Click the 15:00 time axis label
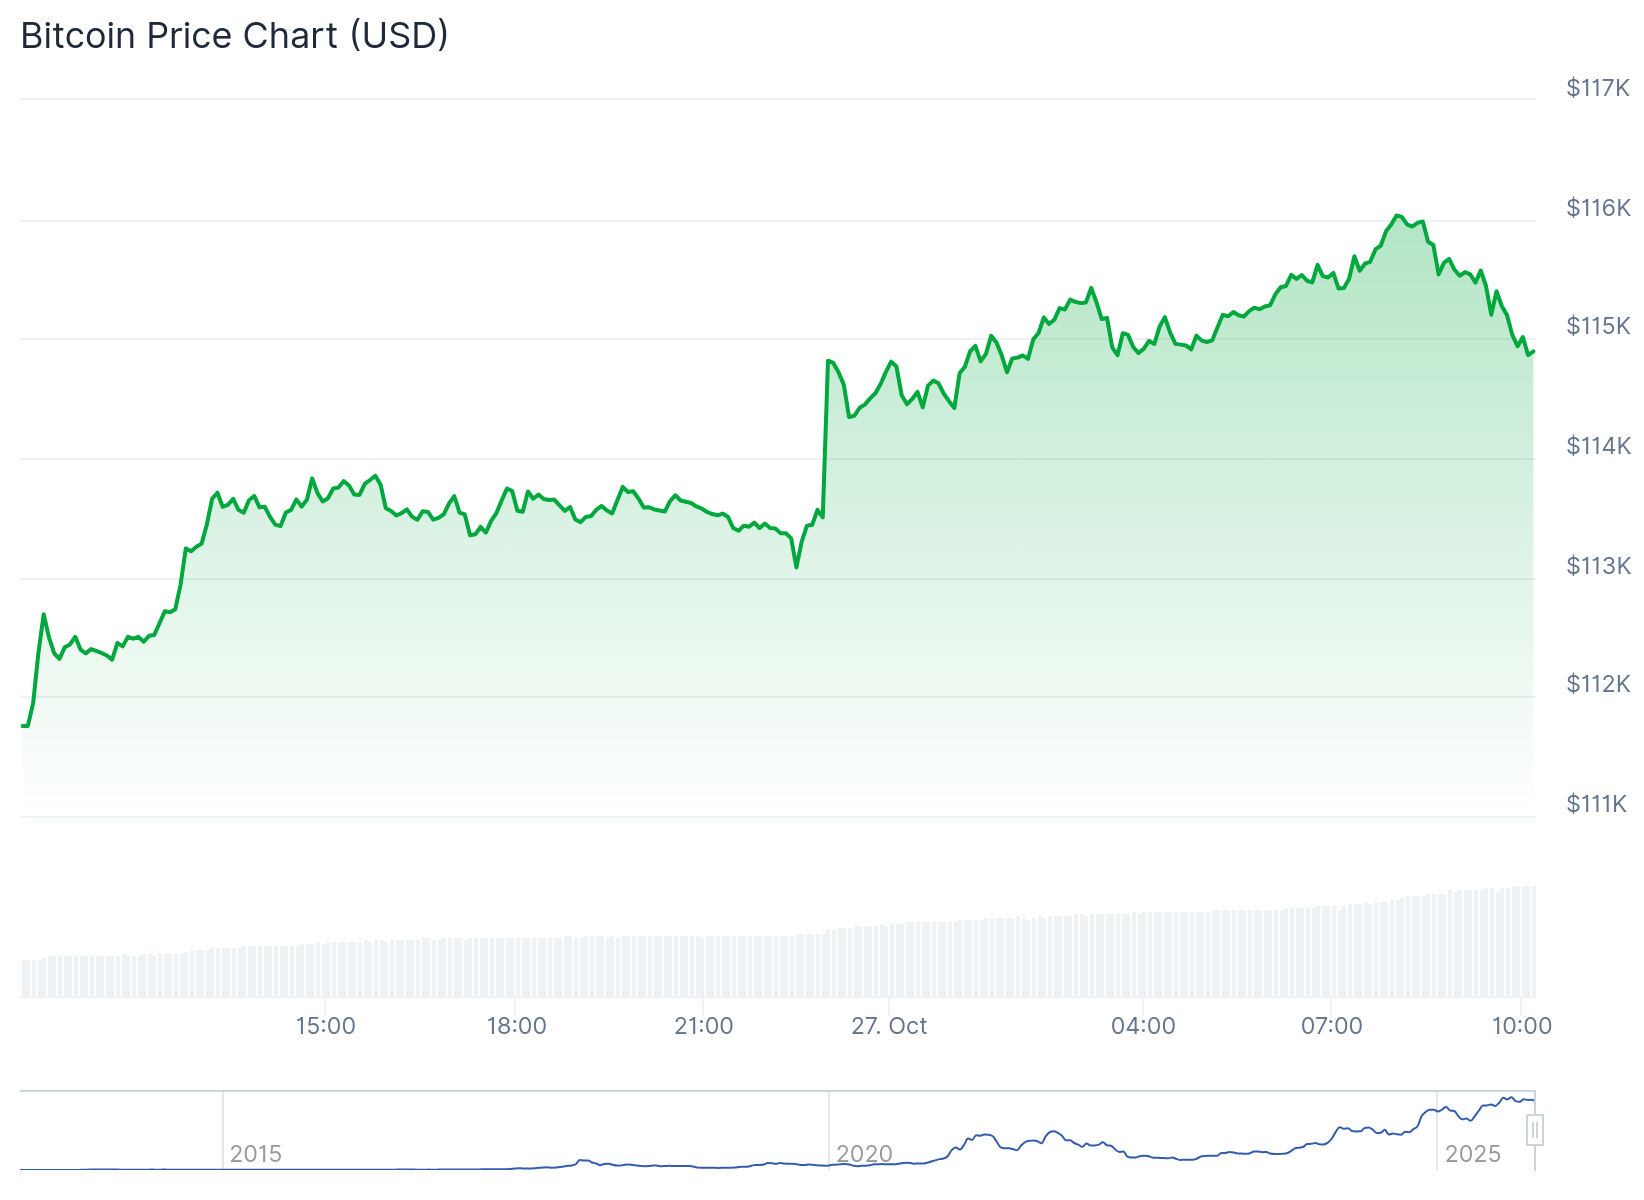 [x=325, y=1026]
